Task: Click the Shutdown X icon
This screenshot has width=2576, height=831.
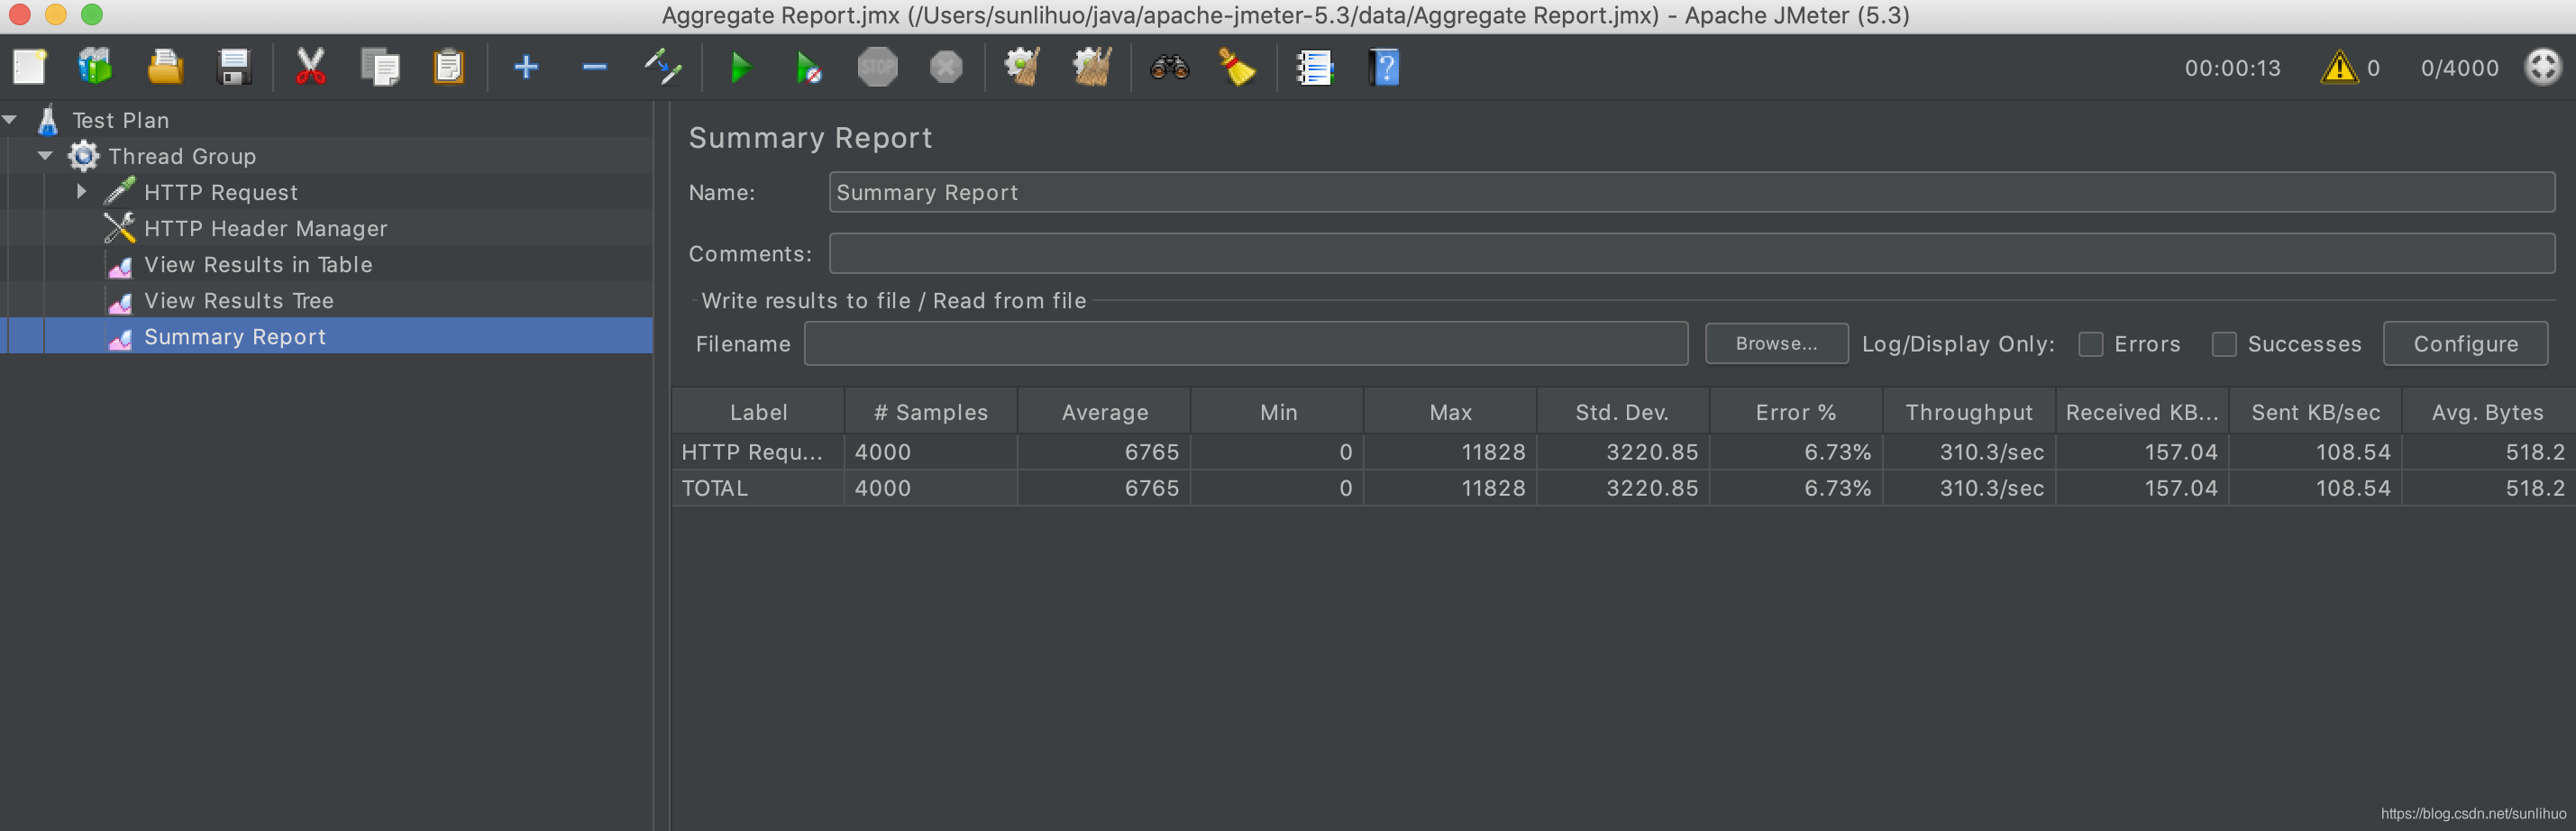Action: click(x=946, y=68)
